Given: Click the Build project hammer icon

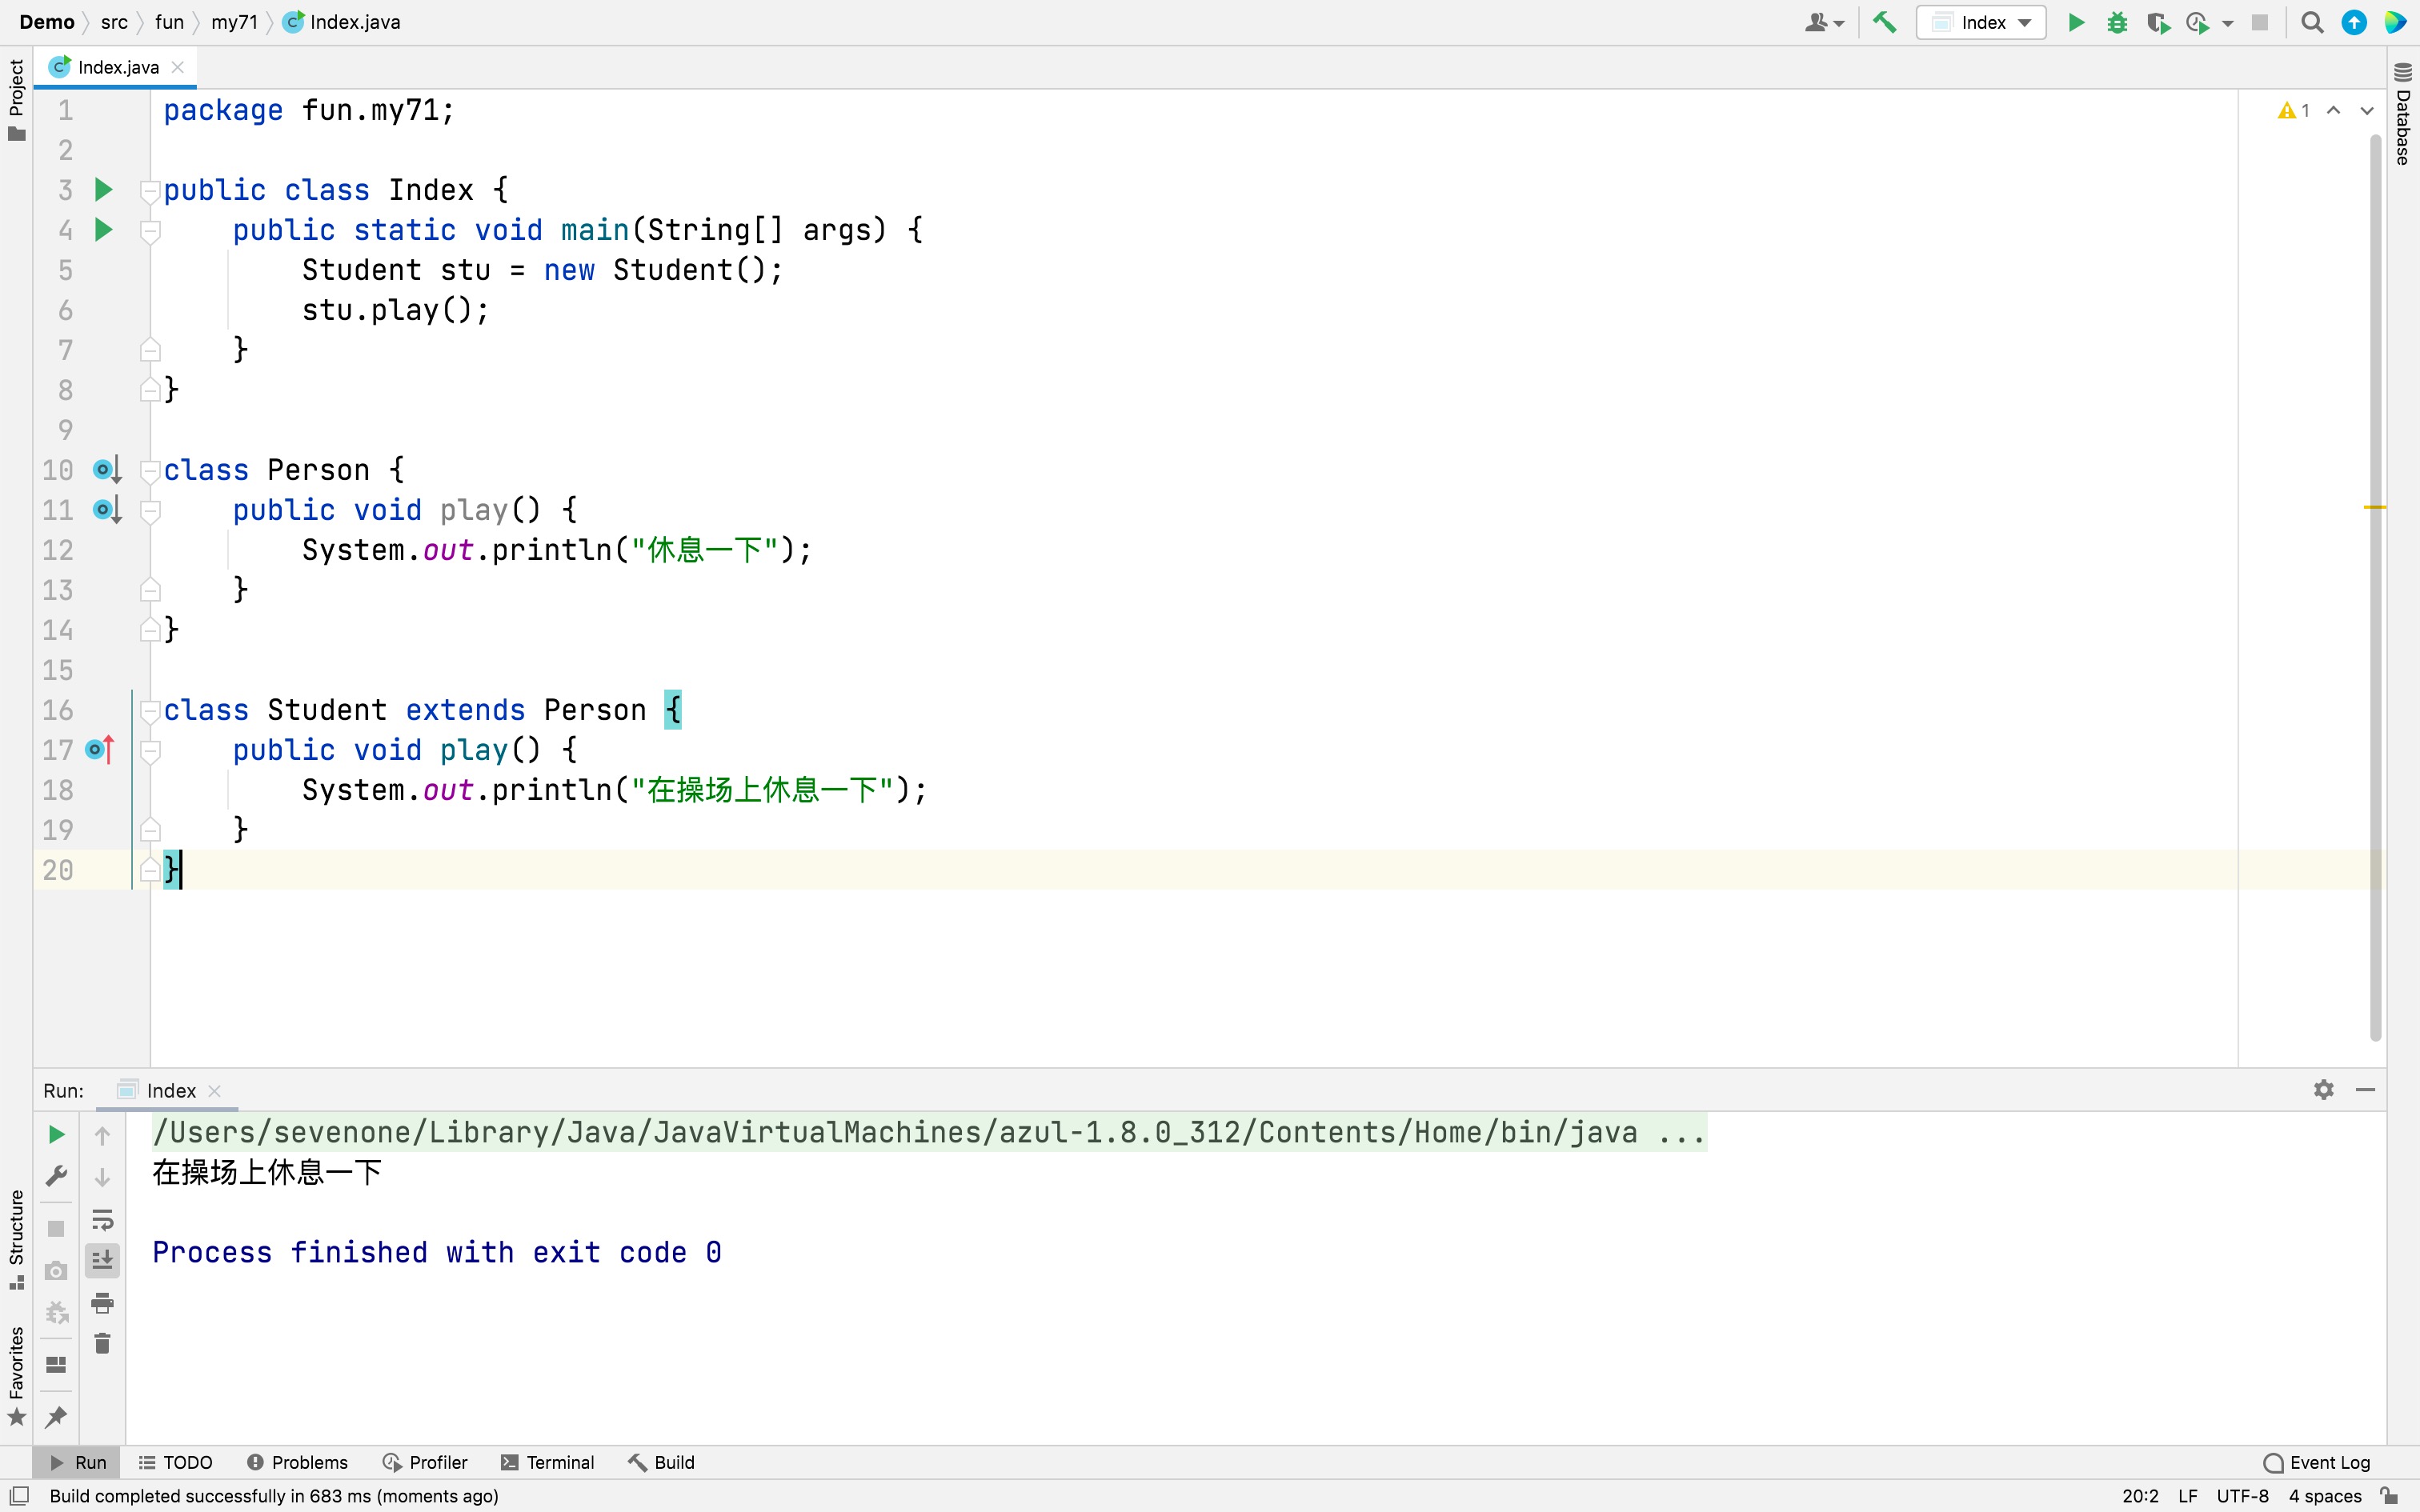Looking at the screenshot, I should (1884, 22).
